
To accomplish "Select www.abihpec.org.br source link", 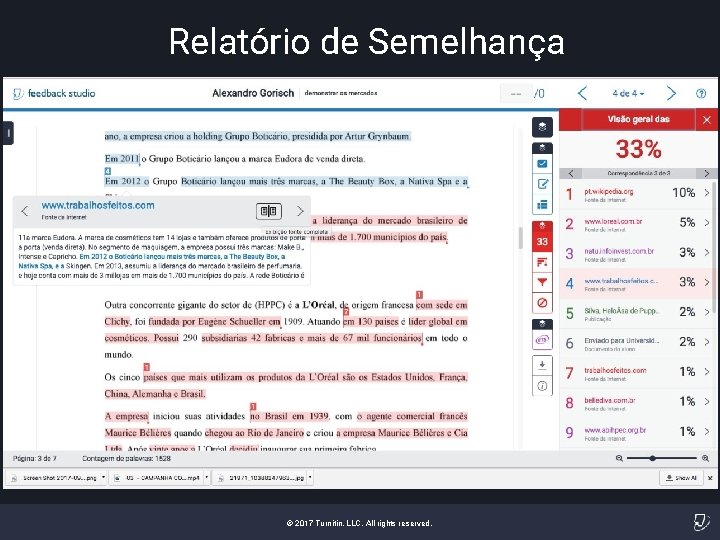I will [615, 430].
